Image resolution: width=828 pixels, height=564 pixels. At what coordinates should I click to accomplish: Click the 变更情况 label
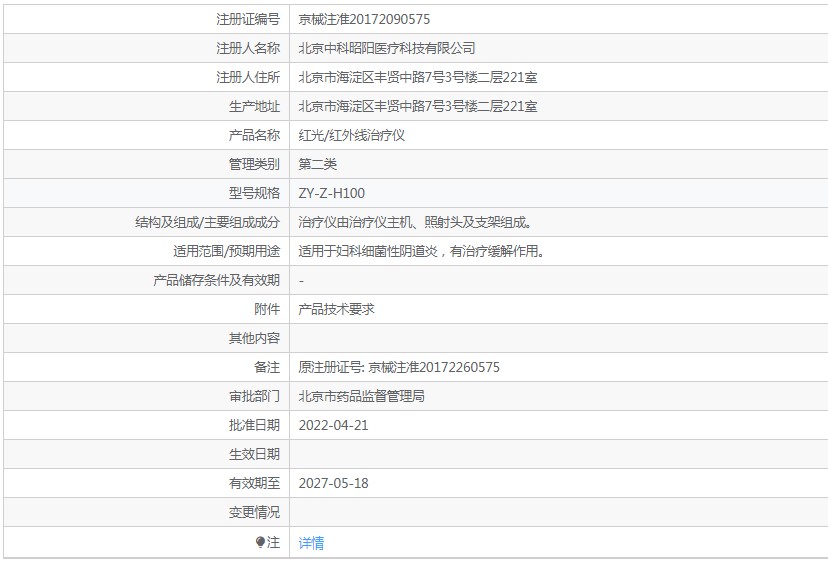coord(254,513)
